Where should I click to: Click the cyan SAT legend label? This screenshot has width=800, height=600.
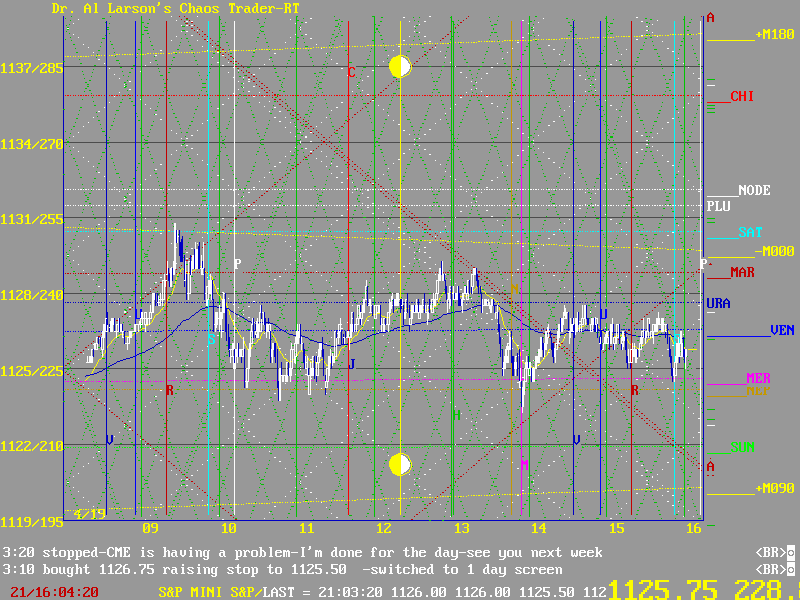click(750, 232)
